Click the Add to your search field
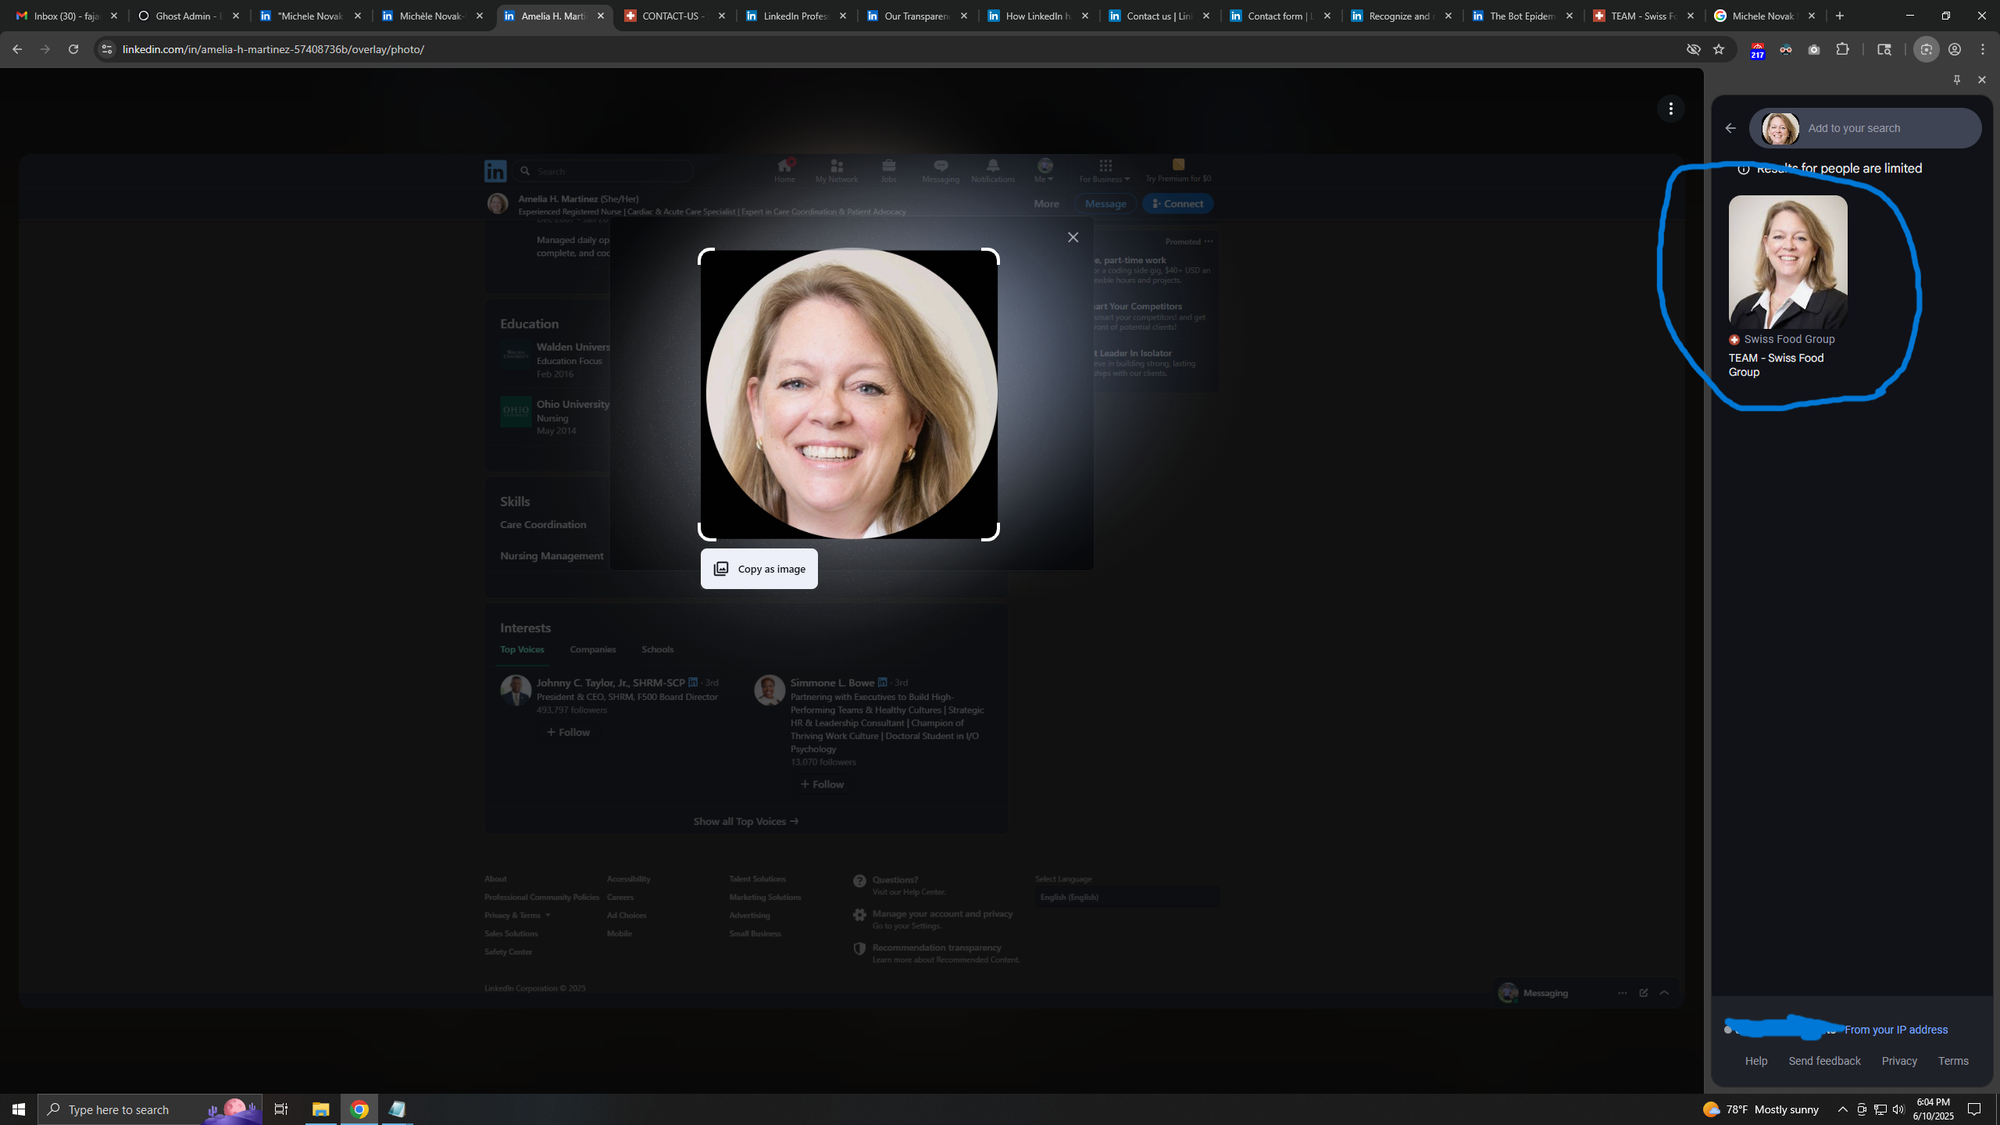 coord(1865,128)
